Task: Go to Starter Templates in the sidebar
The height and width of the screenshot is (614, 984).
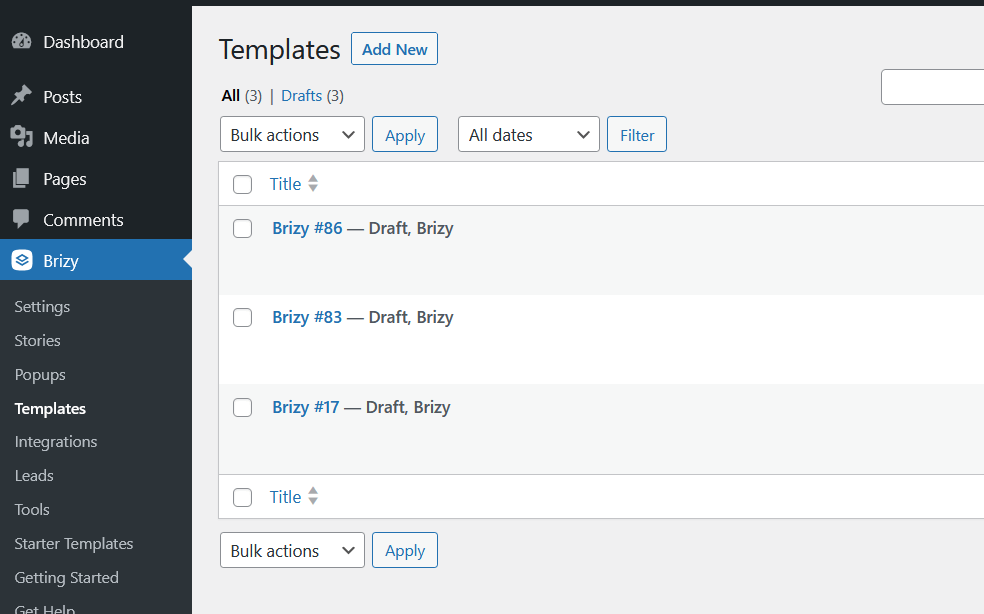Action: point(73,543)
